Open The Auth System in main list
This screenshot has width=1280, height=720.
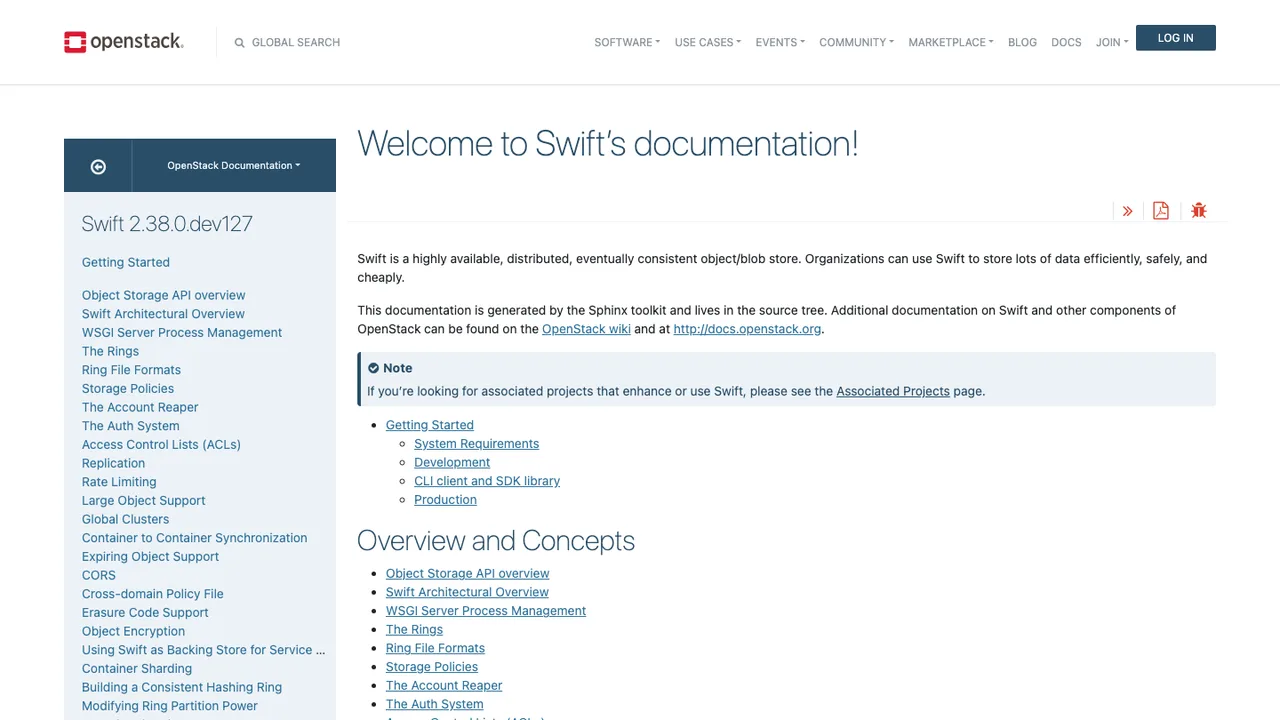click(x=434, y=704)
